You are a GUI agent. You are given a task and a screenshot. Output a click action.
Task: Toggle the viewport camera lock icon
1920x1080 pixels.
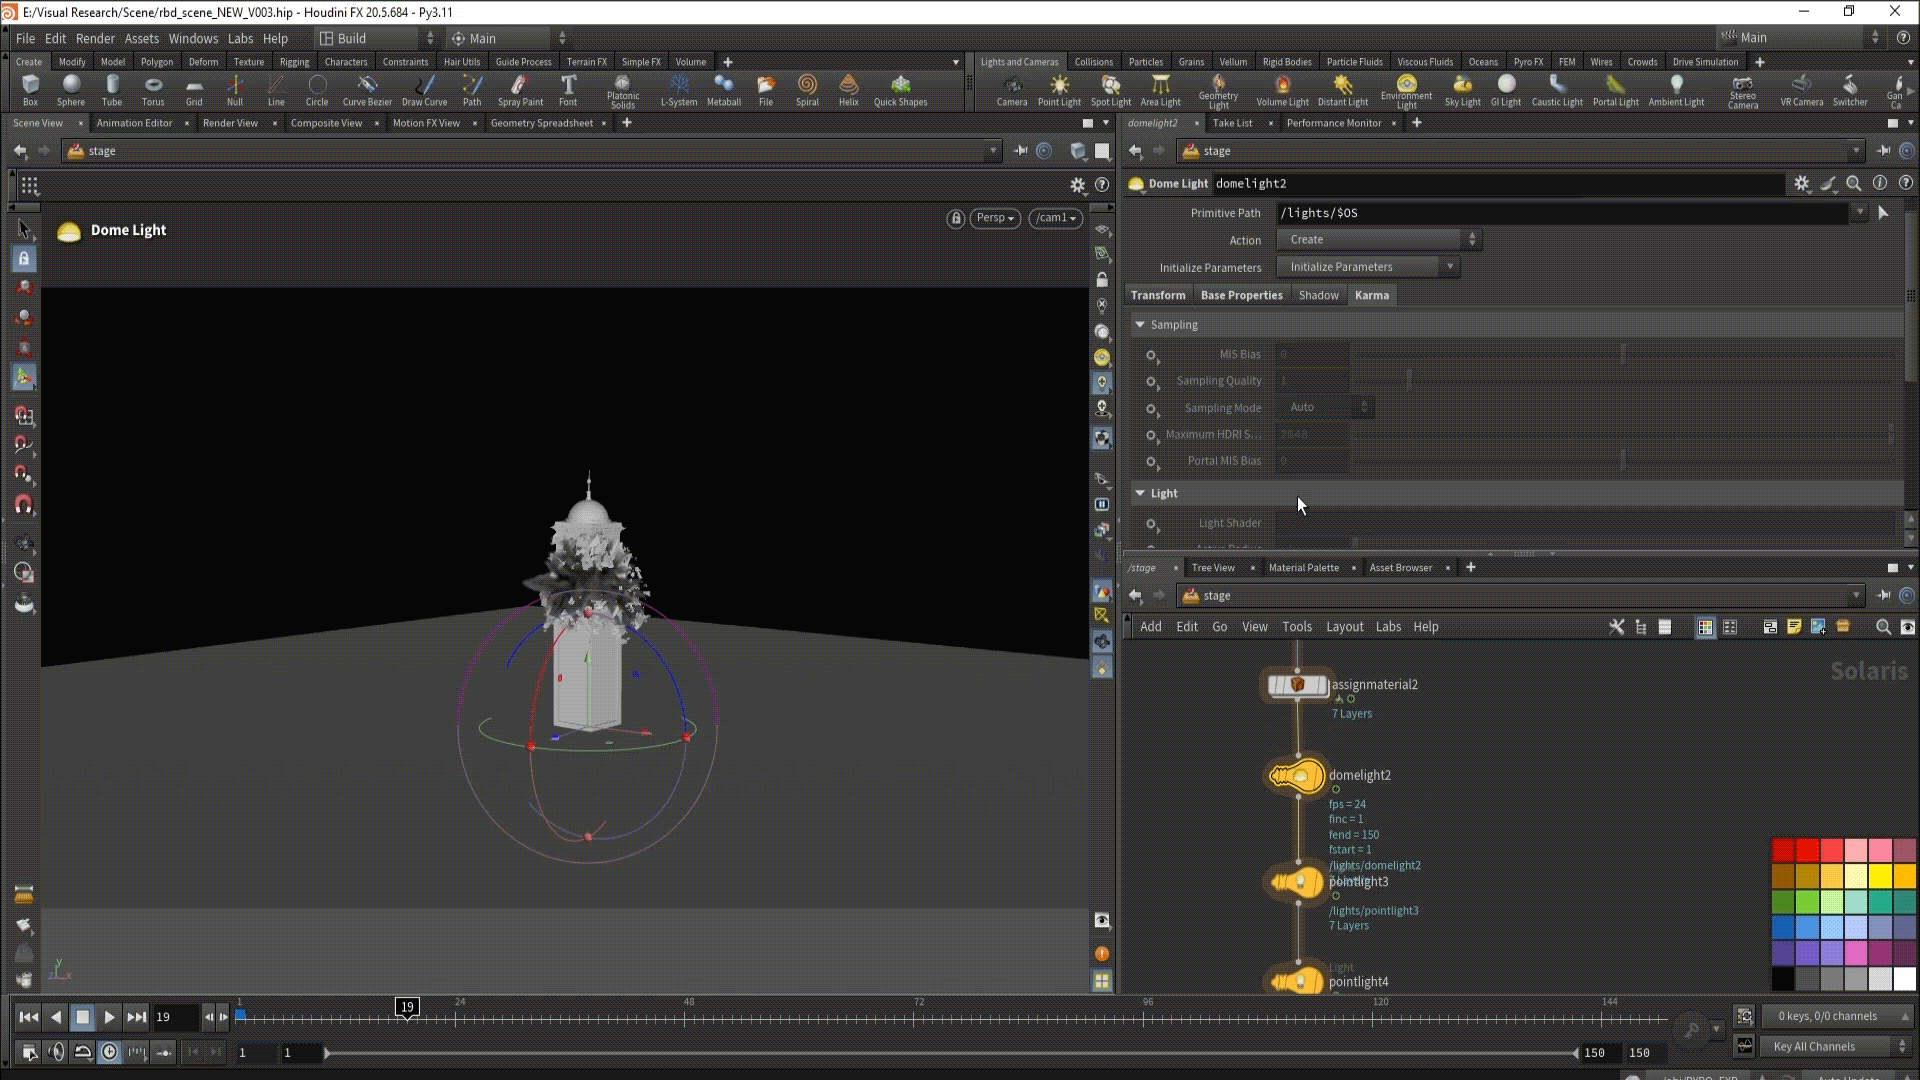point(955,218)
